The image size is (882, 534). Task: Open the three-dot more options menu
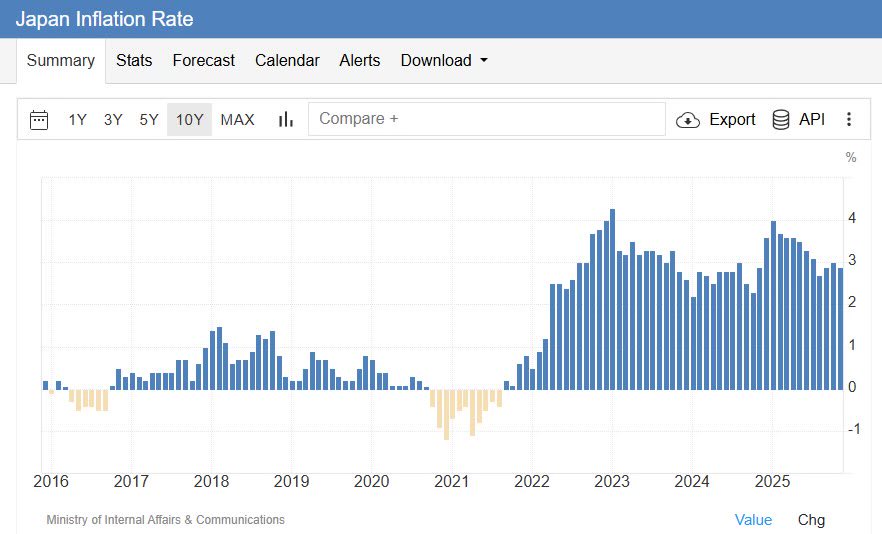(x=849, y=120)
